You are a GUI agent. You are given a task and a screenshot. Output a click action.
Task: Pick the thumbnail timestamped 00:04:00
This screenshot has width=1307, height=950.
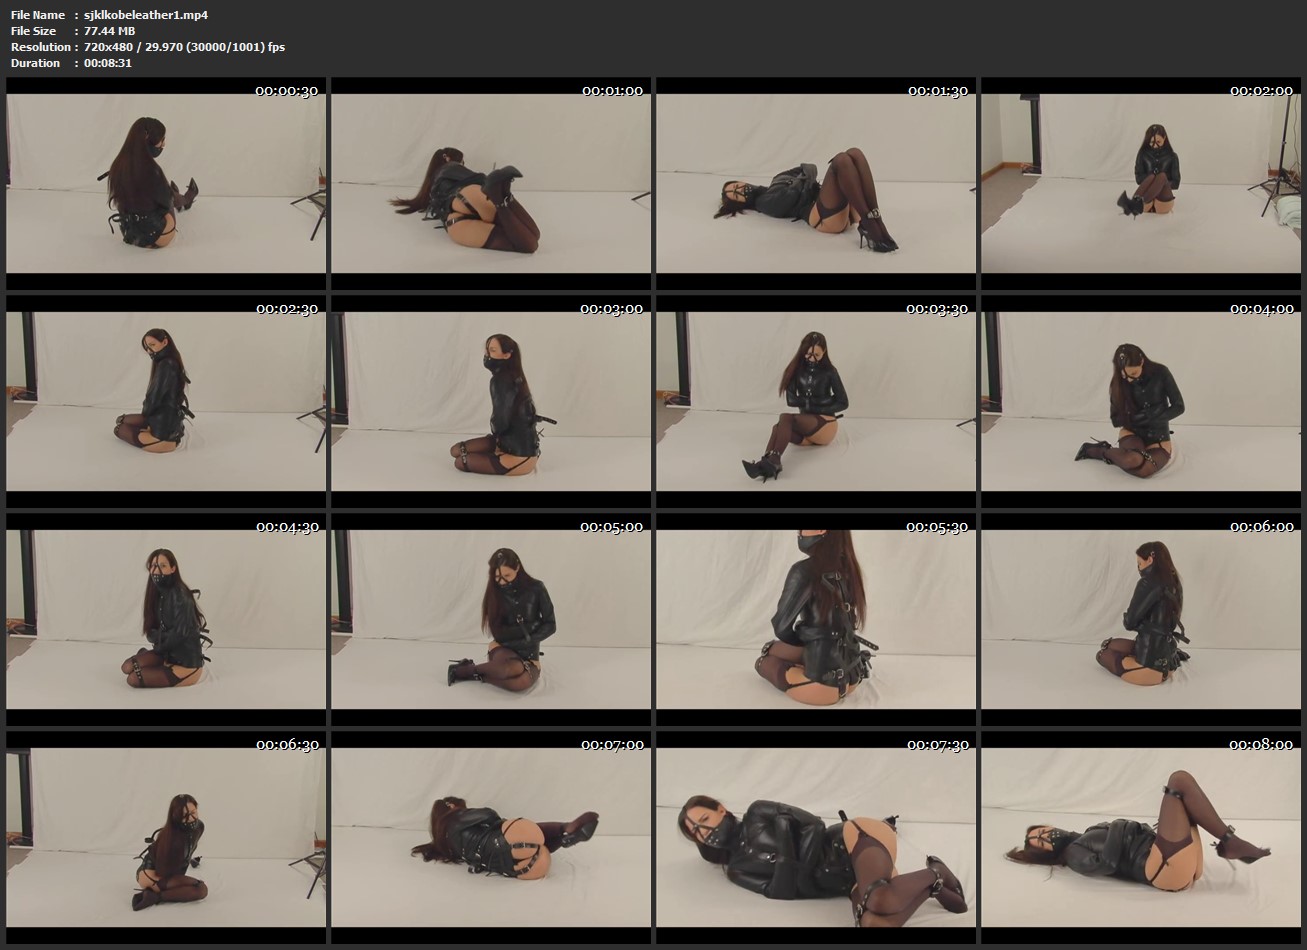pos(1141,402)
